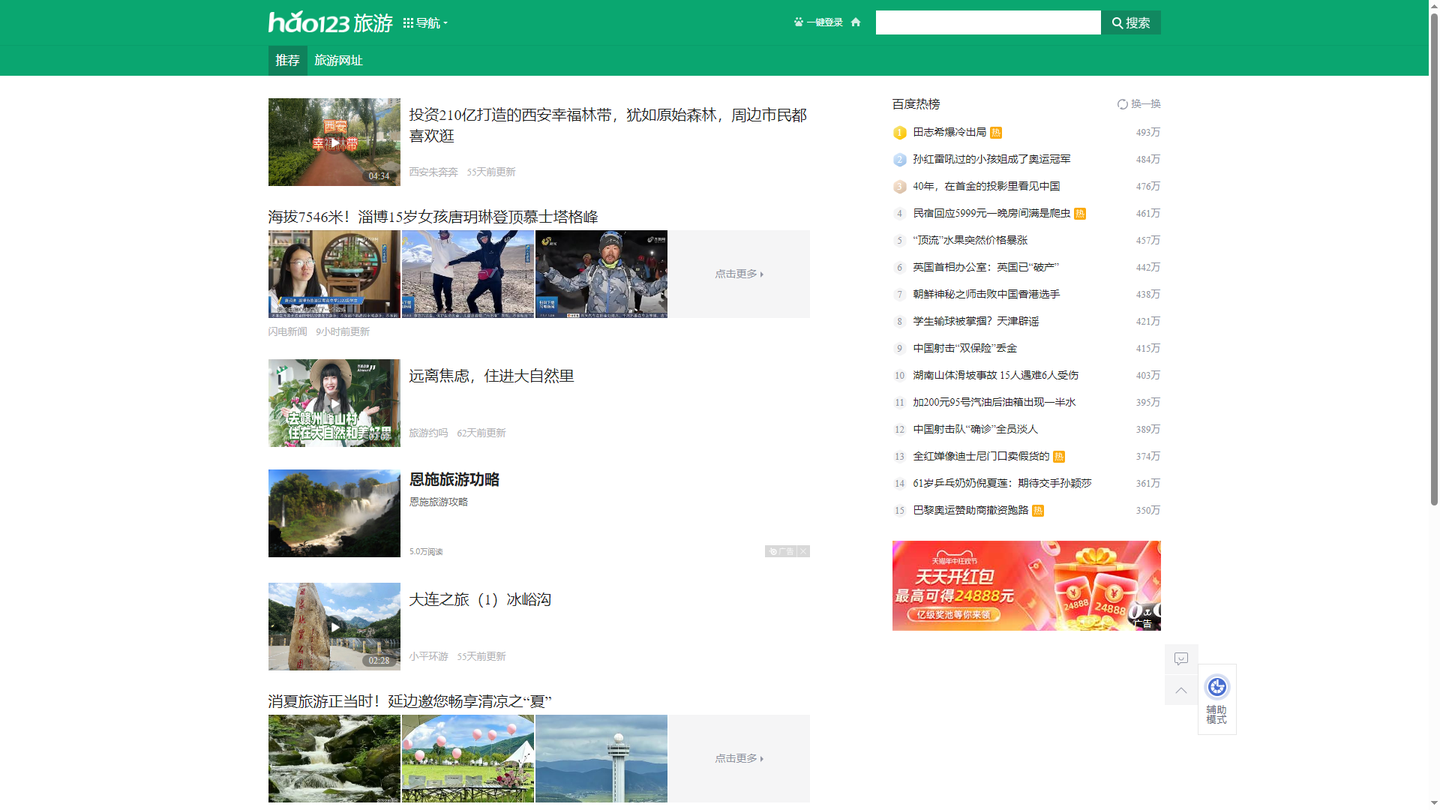This screenshot has height=810, width=1440.
Task: Click the hao123 logo
Action: click(330, 22)
